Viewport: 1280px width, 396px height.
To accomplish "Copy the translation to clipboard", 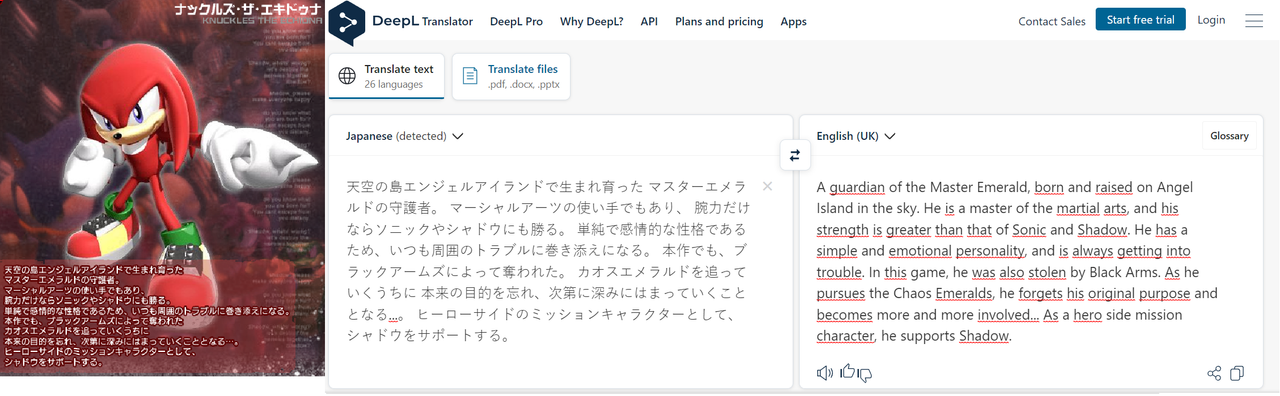I will point(1237,373).
